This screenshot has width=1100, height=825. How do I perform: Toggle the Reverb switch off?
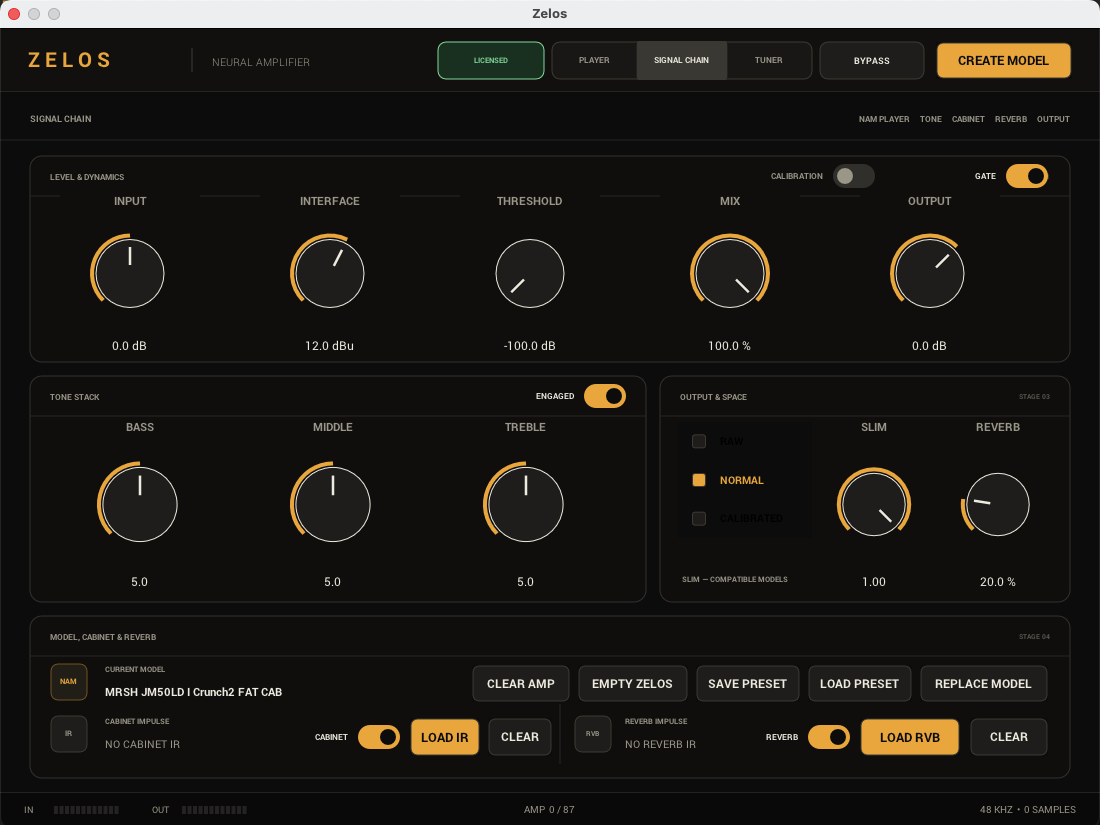[x=829, y=737]
